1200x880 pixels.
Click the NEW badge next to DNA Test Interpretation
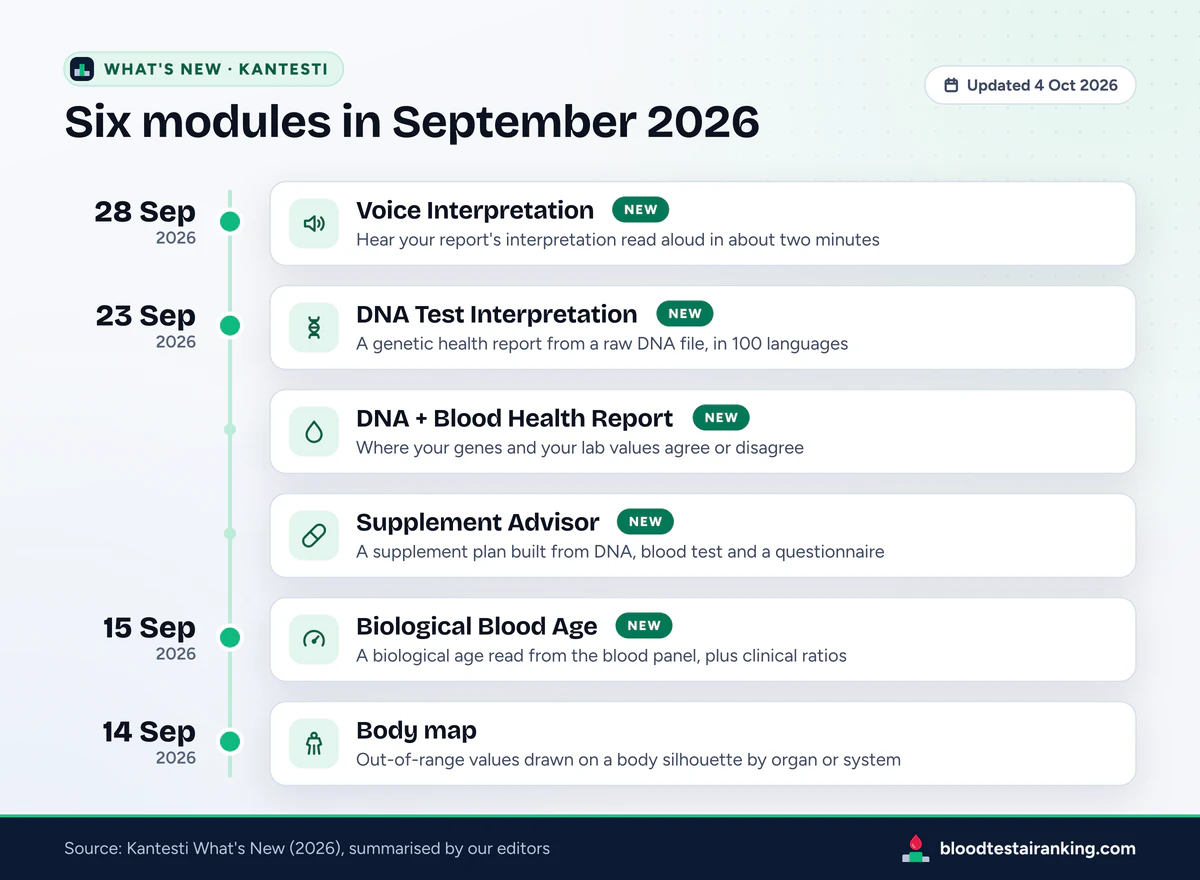[x=685, y=314]
